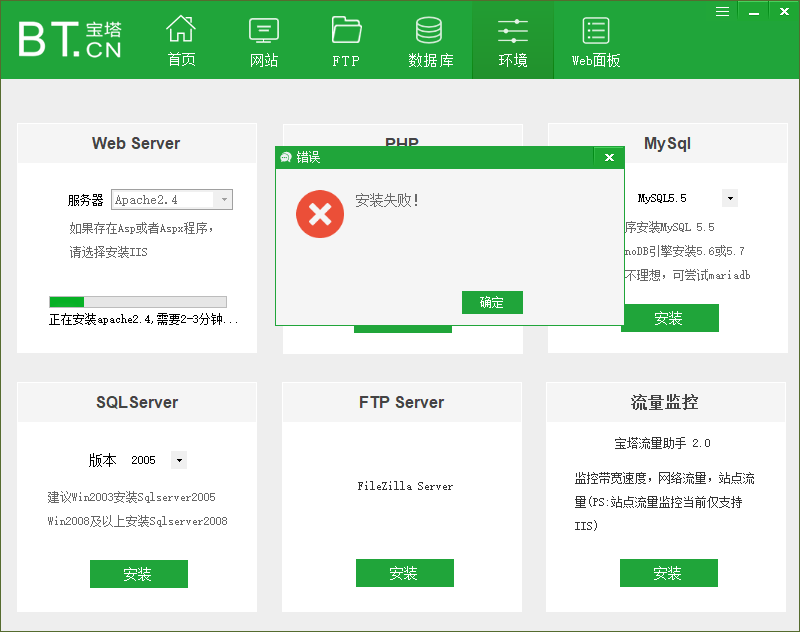This screenshot has height=632, width=800.
Task: Click the MySql panel header
Action: [x=668, y=143]
